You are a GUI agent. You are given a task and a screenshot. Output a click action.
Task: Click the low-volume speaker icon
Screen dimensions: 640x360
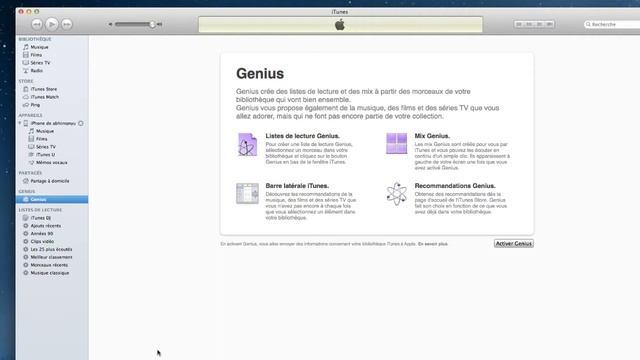[110, 24]
